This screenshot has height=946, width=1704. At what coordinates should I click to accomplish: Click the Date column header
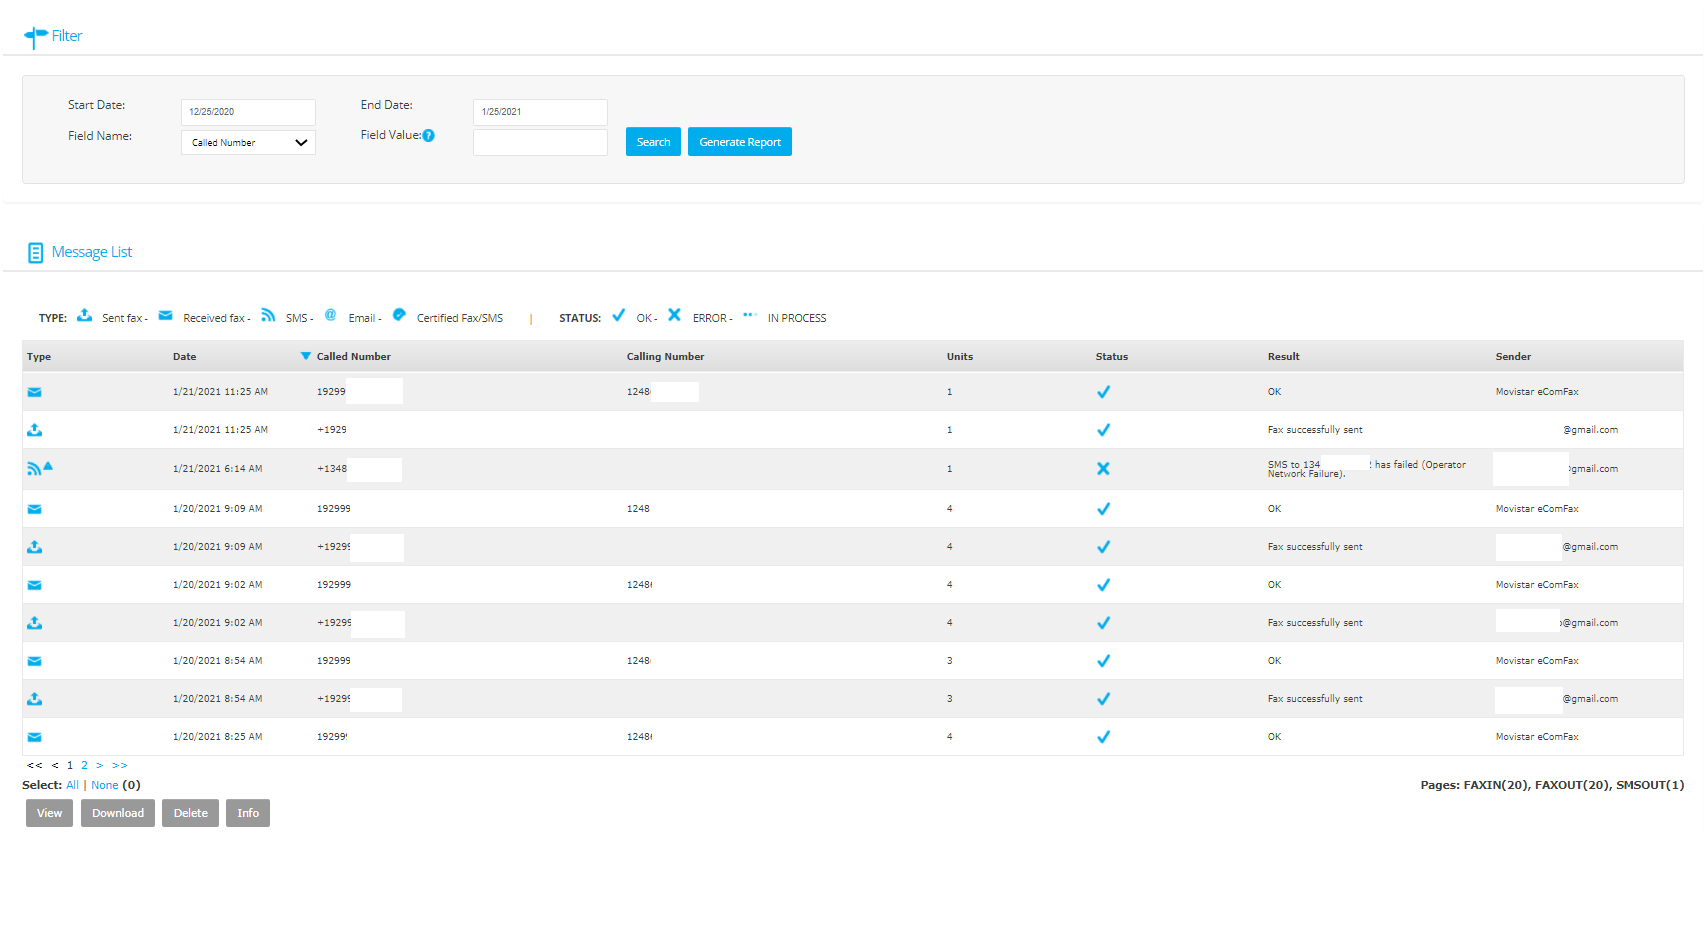pyautogui.click(x=185, y=357)
